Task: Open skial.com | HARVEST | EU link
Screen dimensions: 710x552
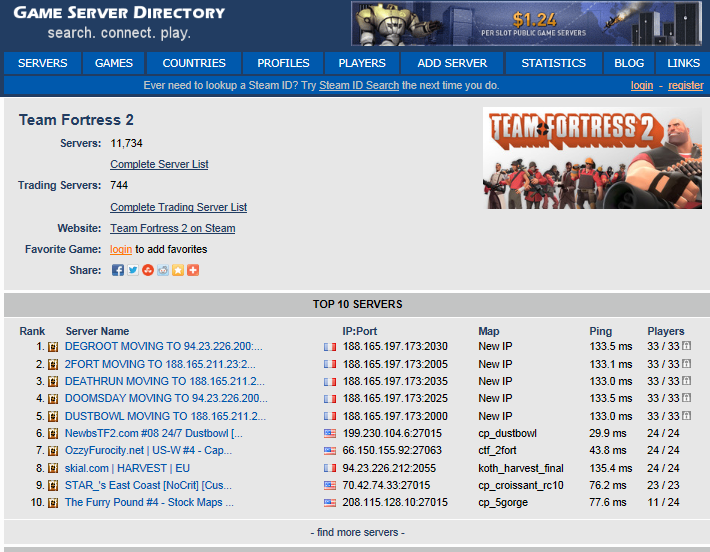Action: click(x=127, y=468)
